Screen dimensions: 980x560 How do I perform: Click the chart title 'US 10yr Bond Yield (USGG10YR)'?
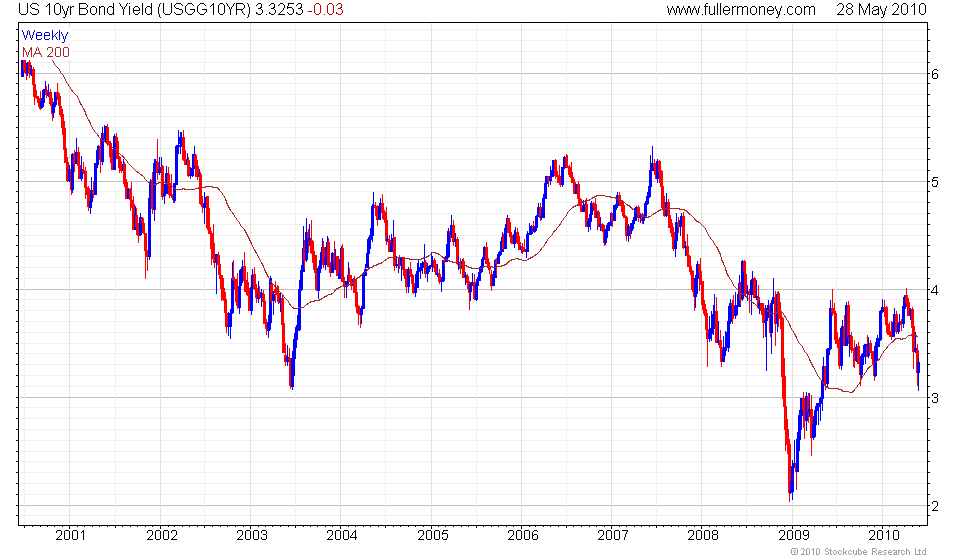(x=134, y=10)
